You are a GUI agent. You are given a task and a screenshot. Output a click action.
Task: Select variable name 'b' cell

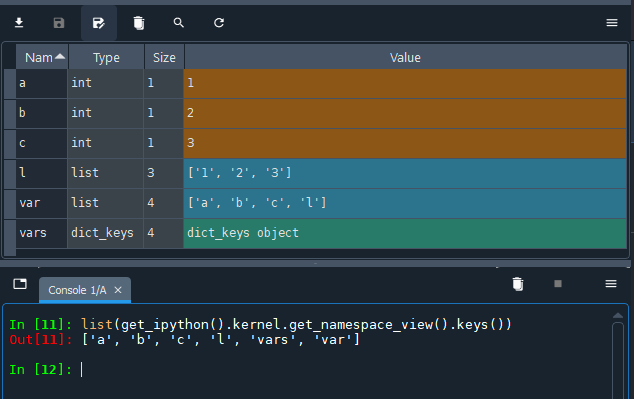[x=42, y=113]
